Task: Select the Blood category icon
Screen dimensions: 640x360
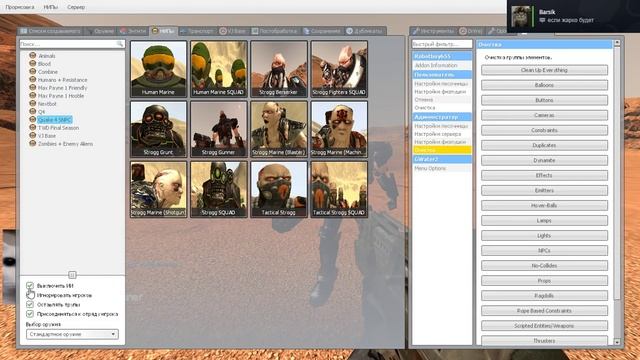Action: 33,63
